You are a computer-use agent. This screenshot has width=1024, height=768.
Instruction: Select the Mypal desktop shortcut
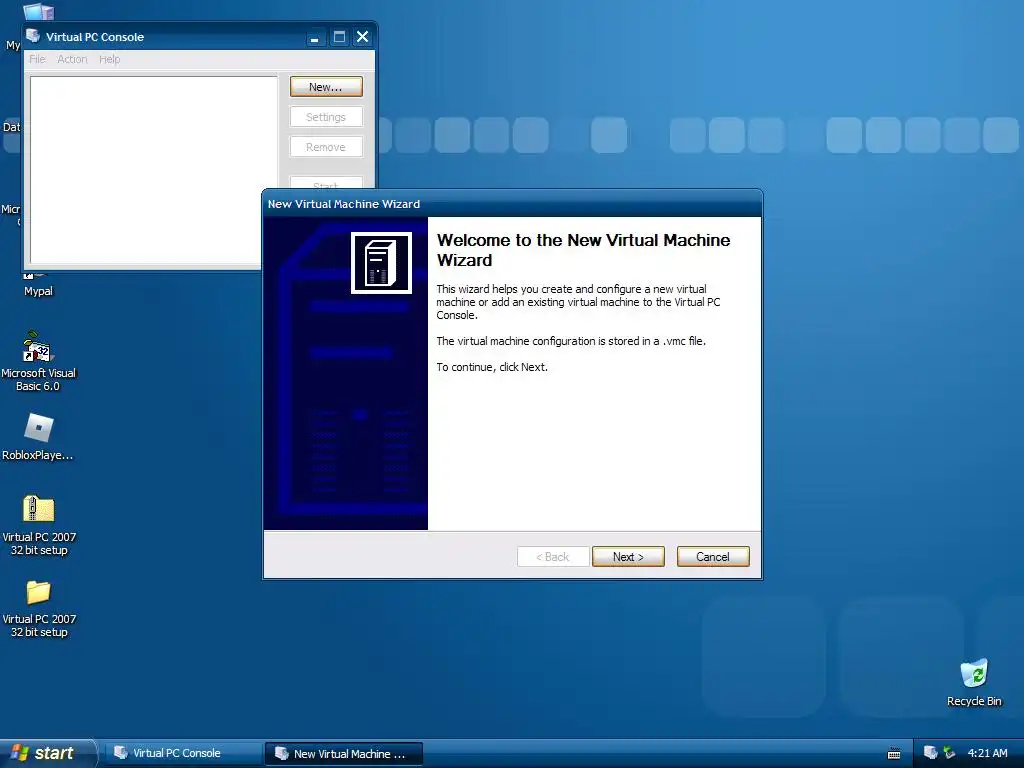click(38, 285)
